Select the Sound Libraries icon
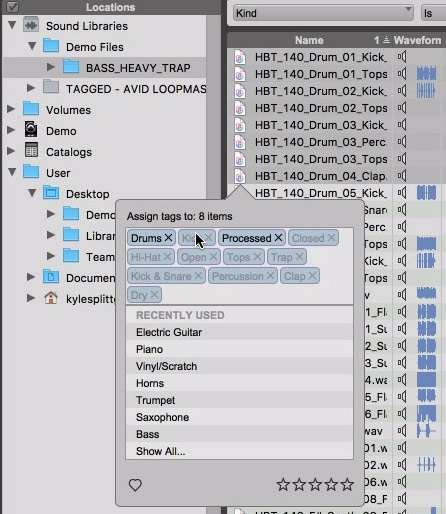446x514 pixels. (31, 25)
